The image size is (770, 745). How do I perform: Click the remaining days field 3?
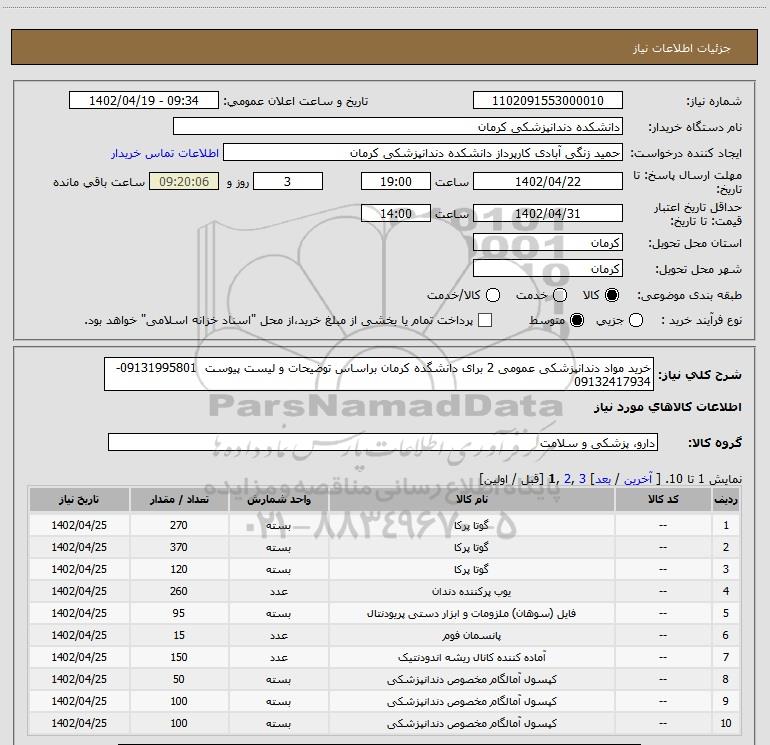[288, 181]
